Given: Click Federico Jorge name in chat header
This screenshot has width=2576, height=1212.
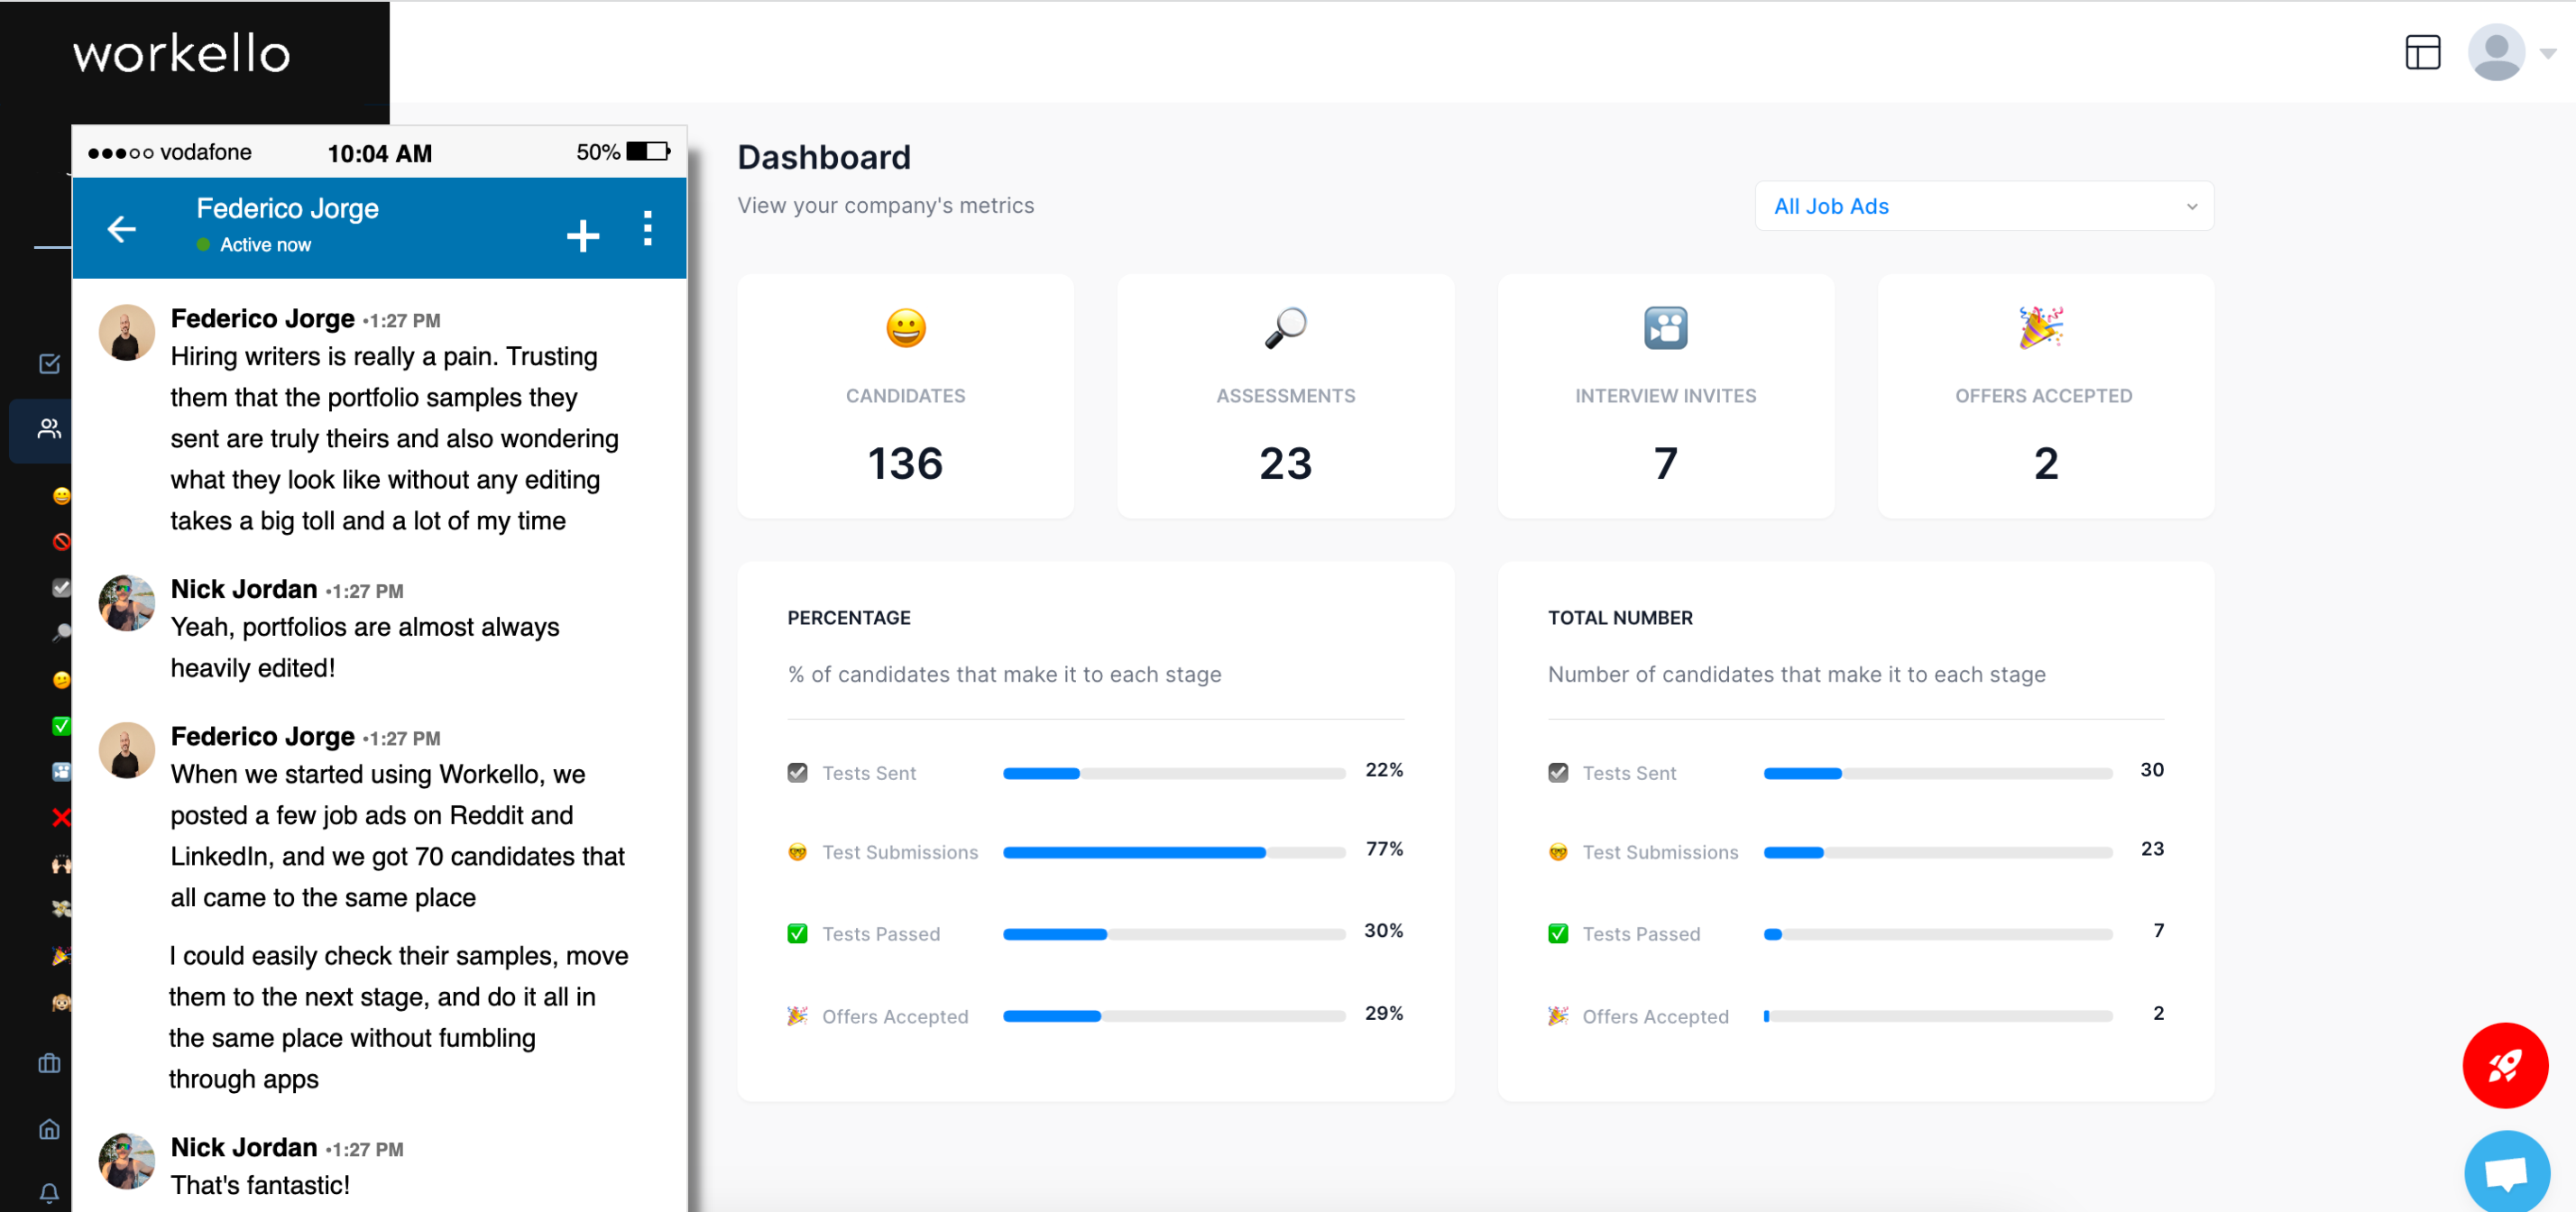Looking at the screenshot, I should [287, 209].
